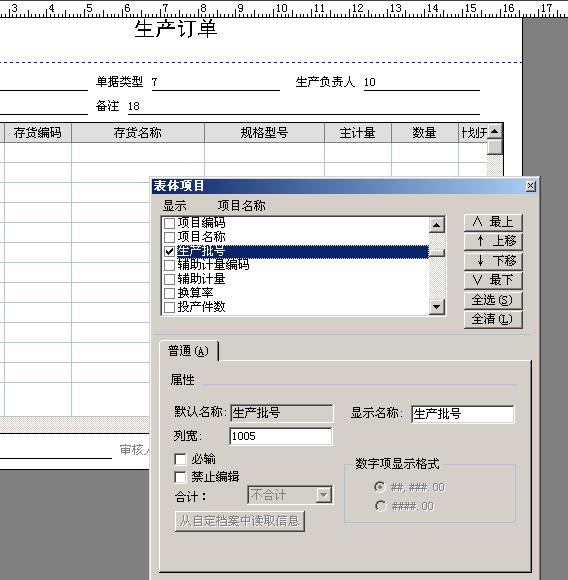
Task: Tick the 必输 required checkbox
Action: 180,459
